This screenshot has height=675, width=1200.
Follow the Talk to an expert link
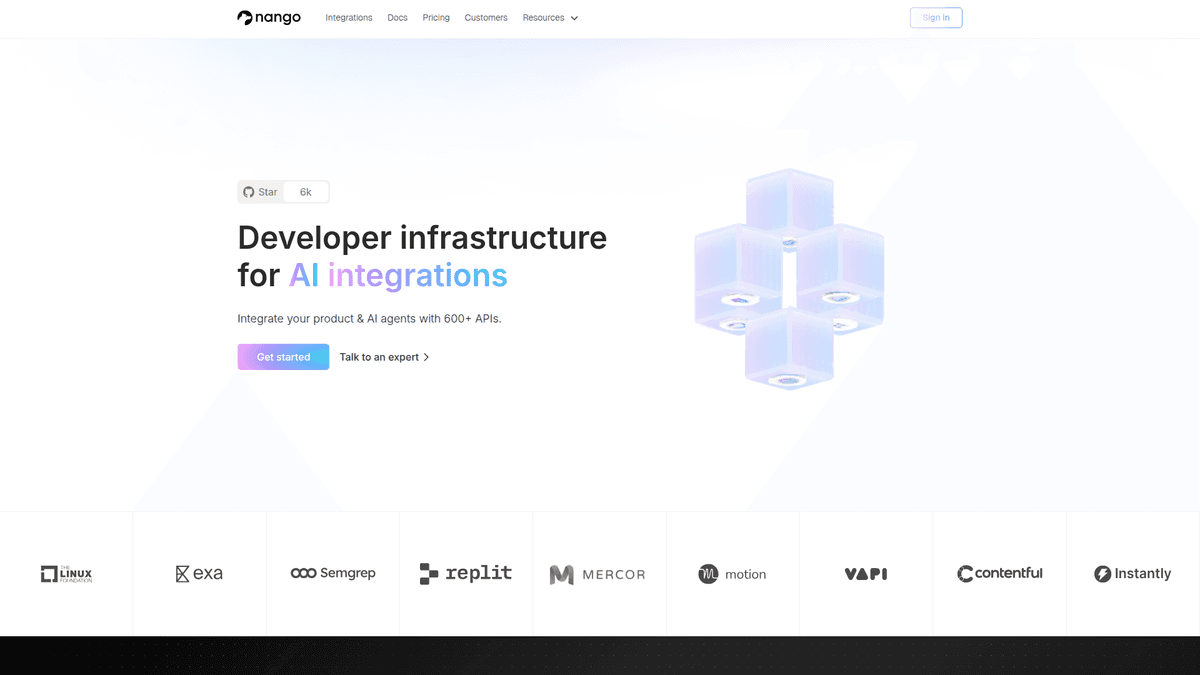[x=385, y=357]
